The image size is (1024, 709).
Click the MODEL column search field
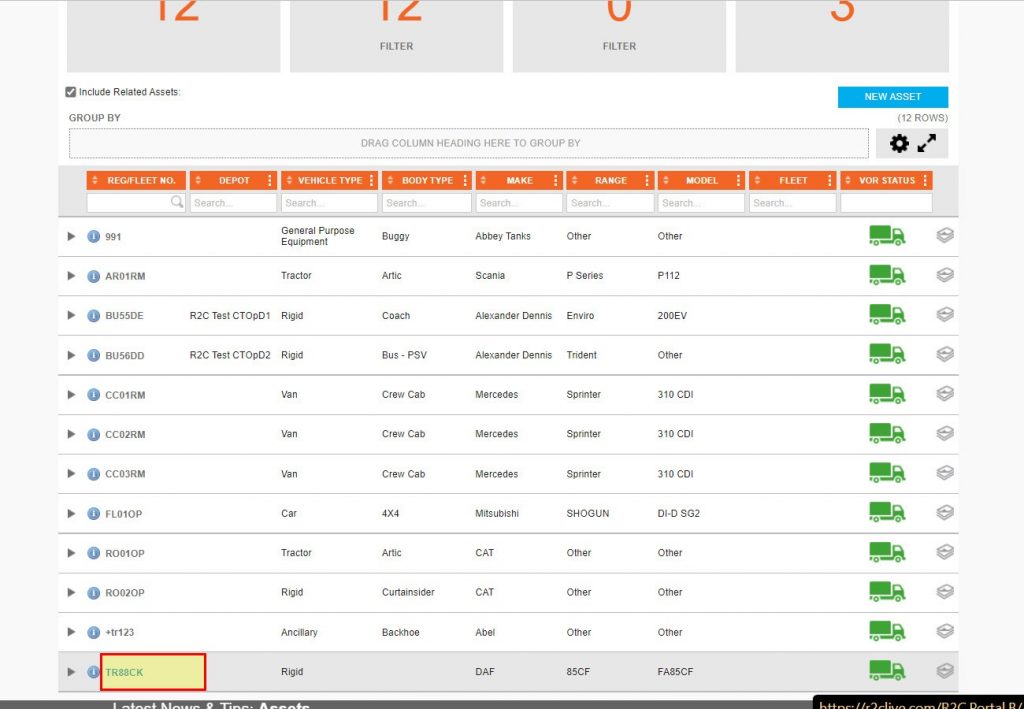coord(700,201)
